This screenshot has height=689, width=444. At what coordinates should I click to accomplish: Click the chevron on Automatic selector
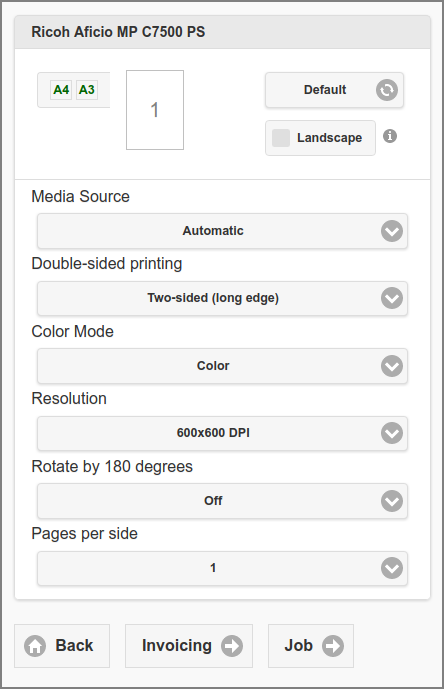pyautogui.click(x=392, y=231)
